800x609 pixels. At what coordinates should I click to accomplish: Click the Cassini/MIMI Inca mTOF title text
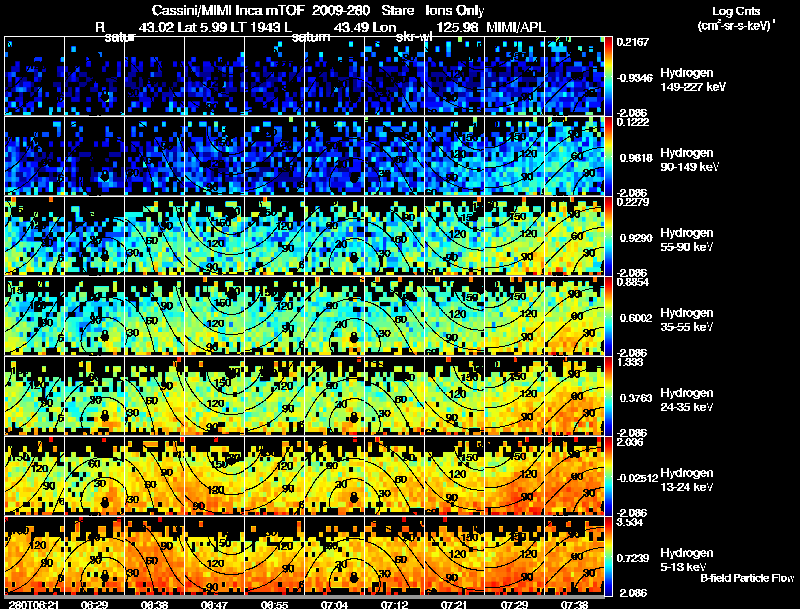click(x=228, y=10)
